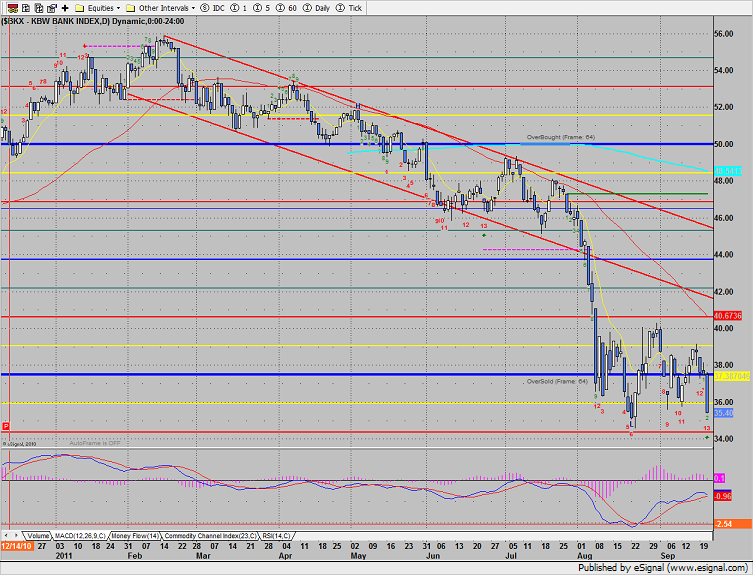Screen dimensions: 753x575
Task: Click the cyan 48.5413 price label
Action: pyautogui.click(x=728, y=171)
